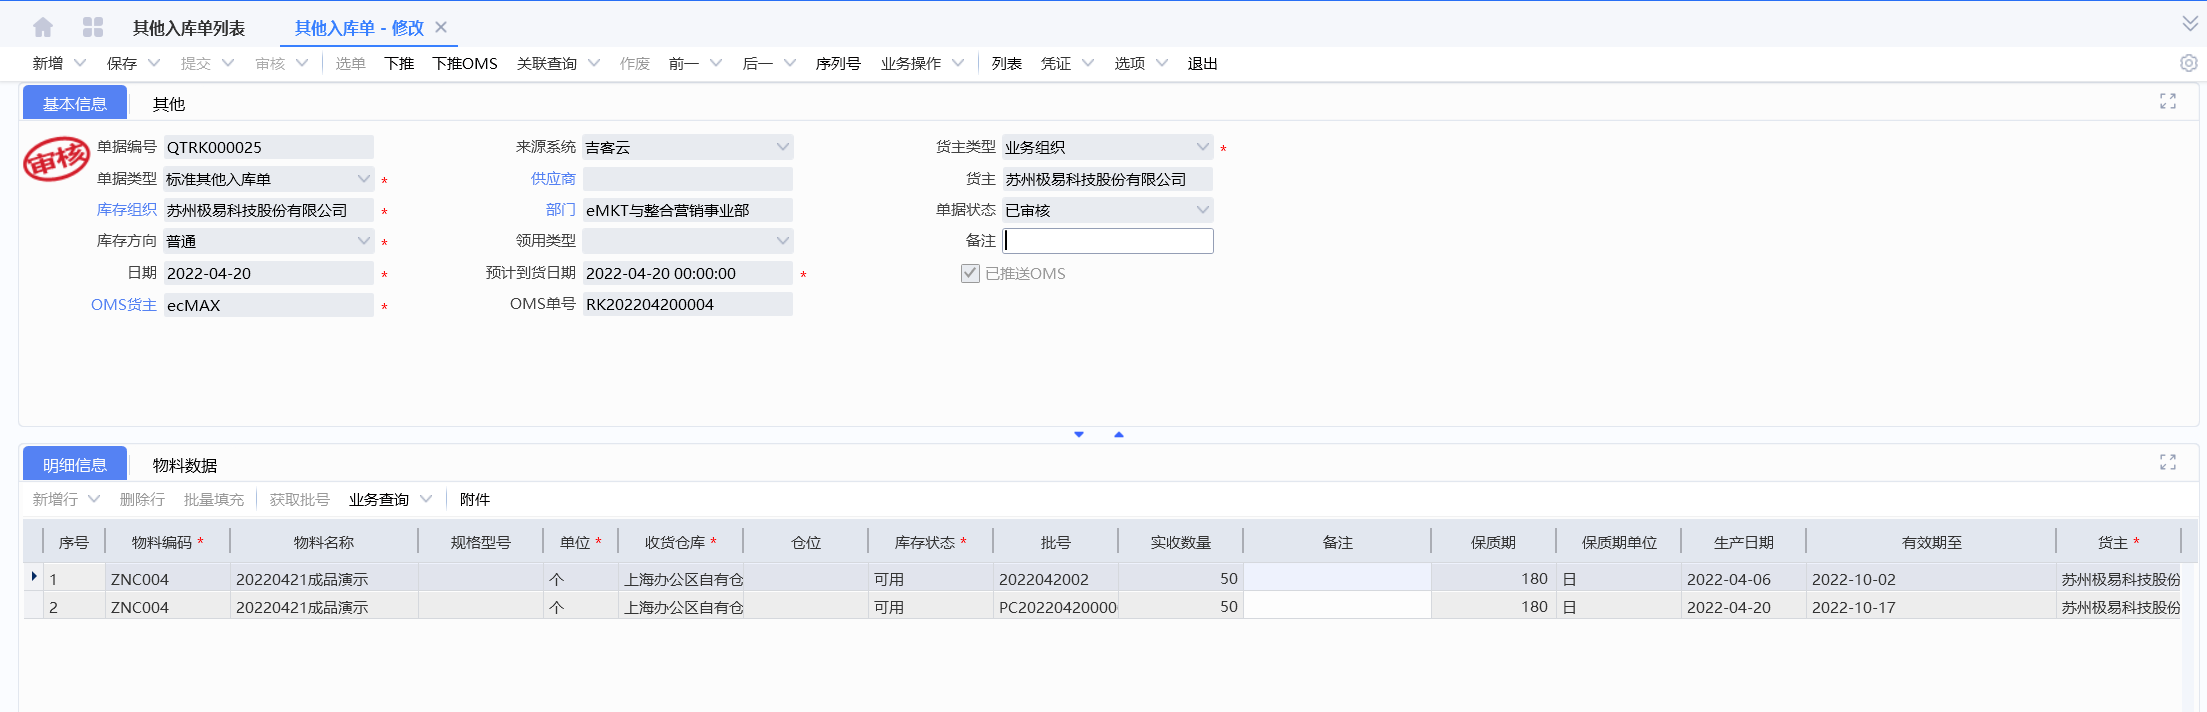Viewport: 2207px width, 712px height.
Task: Maximize the 基本信息 panel
Action: pos(2168,101)
